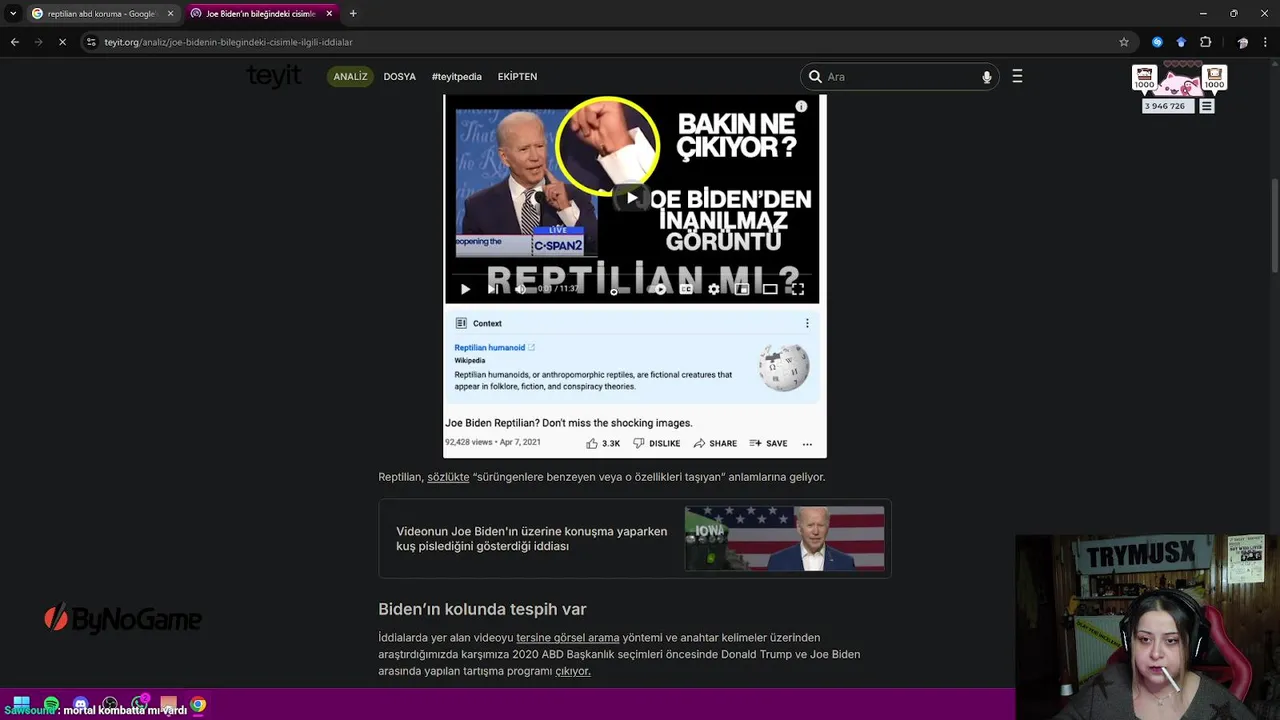Image resolution: width=1280 pixels, height=720 pixels.
Task: Go back to the previous page
Action: pos(14,42)
